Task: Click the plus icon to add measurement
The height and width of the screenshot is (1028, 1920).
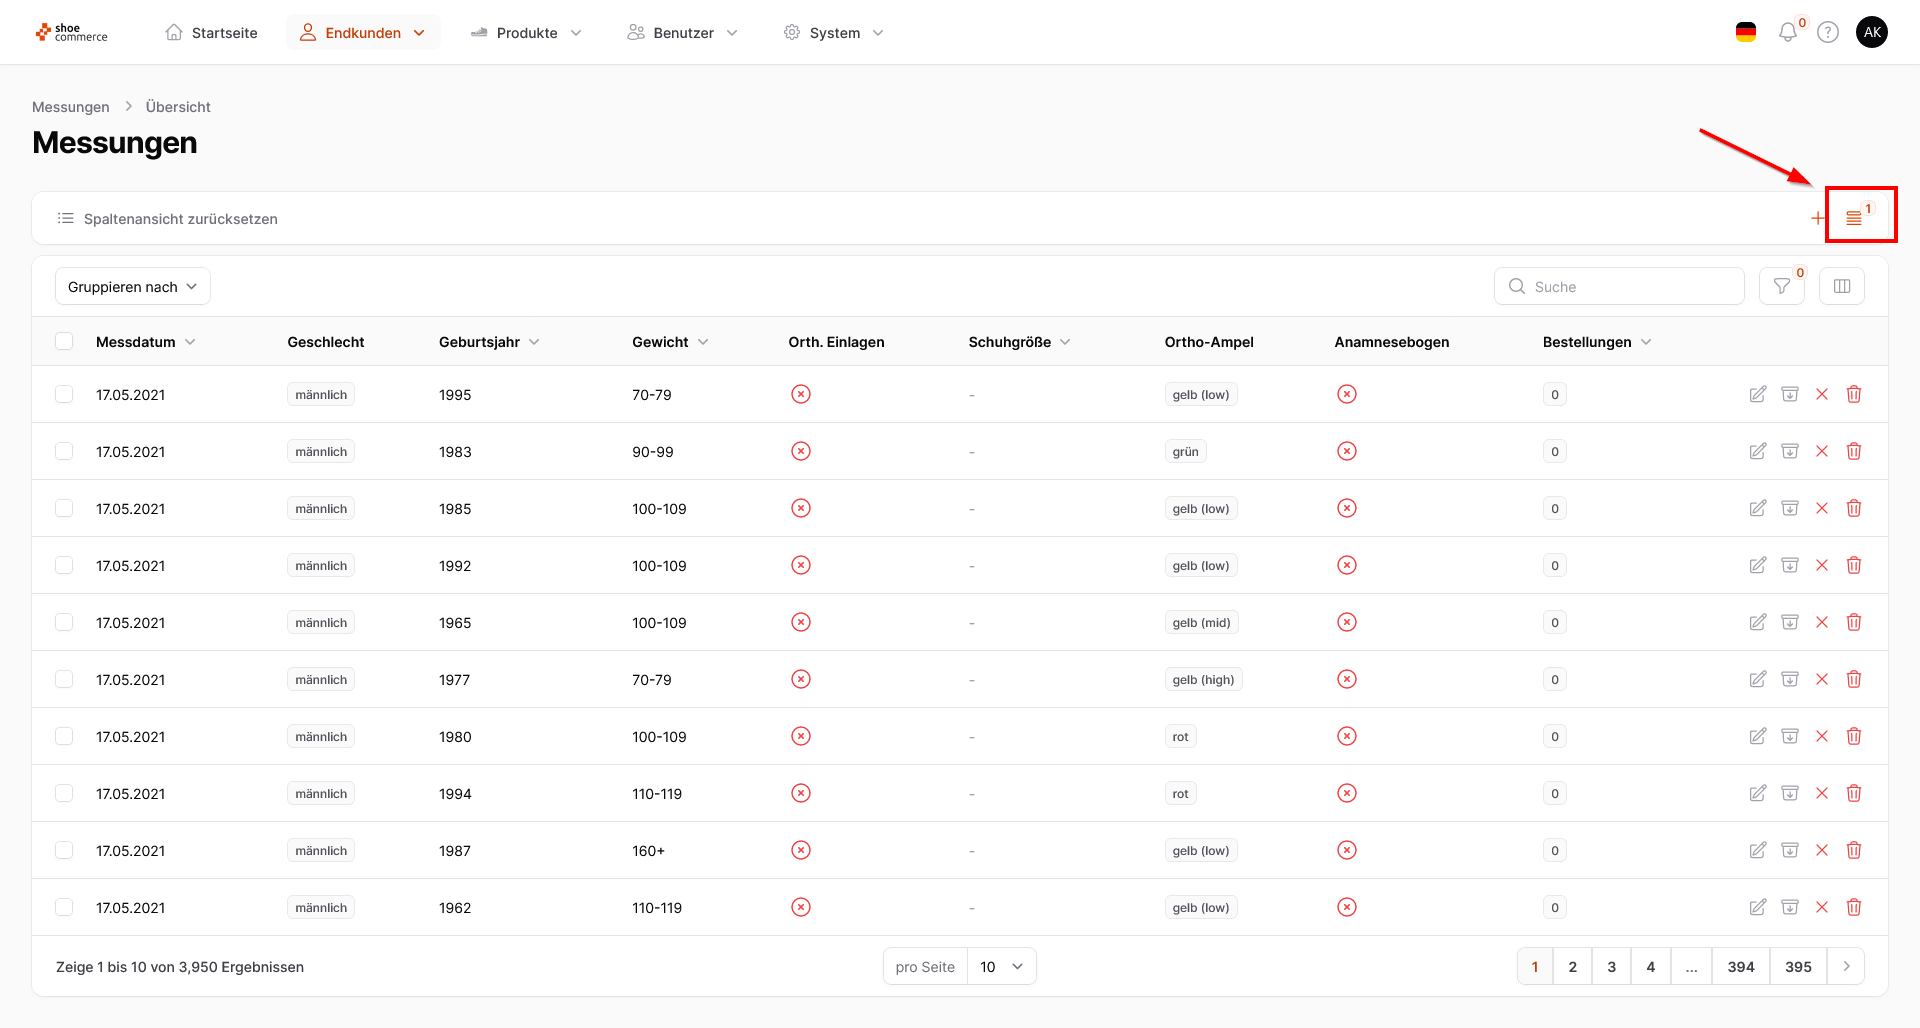Action: coord(1817,218)
